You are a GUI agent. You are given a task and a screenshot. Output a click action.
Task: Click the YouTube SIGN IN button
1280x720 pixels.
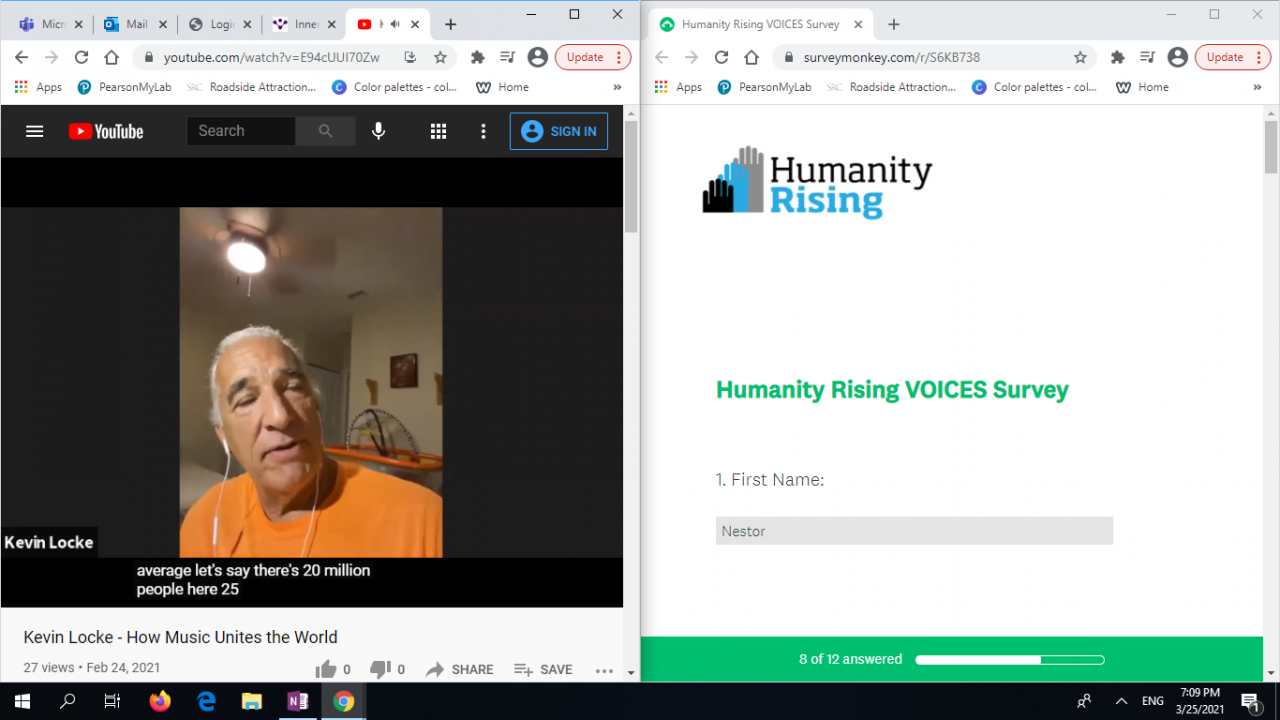coord(559,131)
